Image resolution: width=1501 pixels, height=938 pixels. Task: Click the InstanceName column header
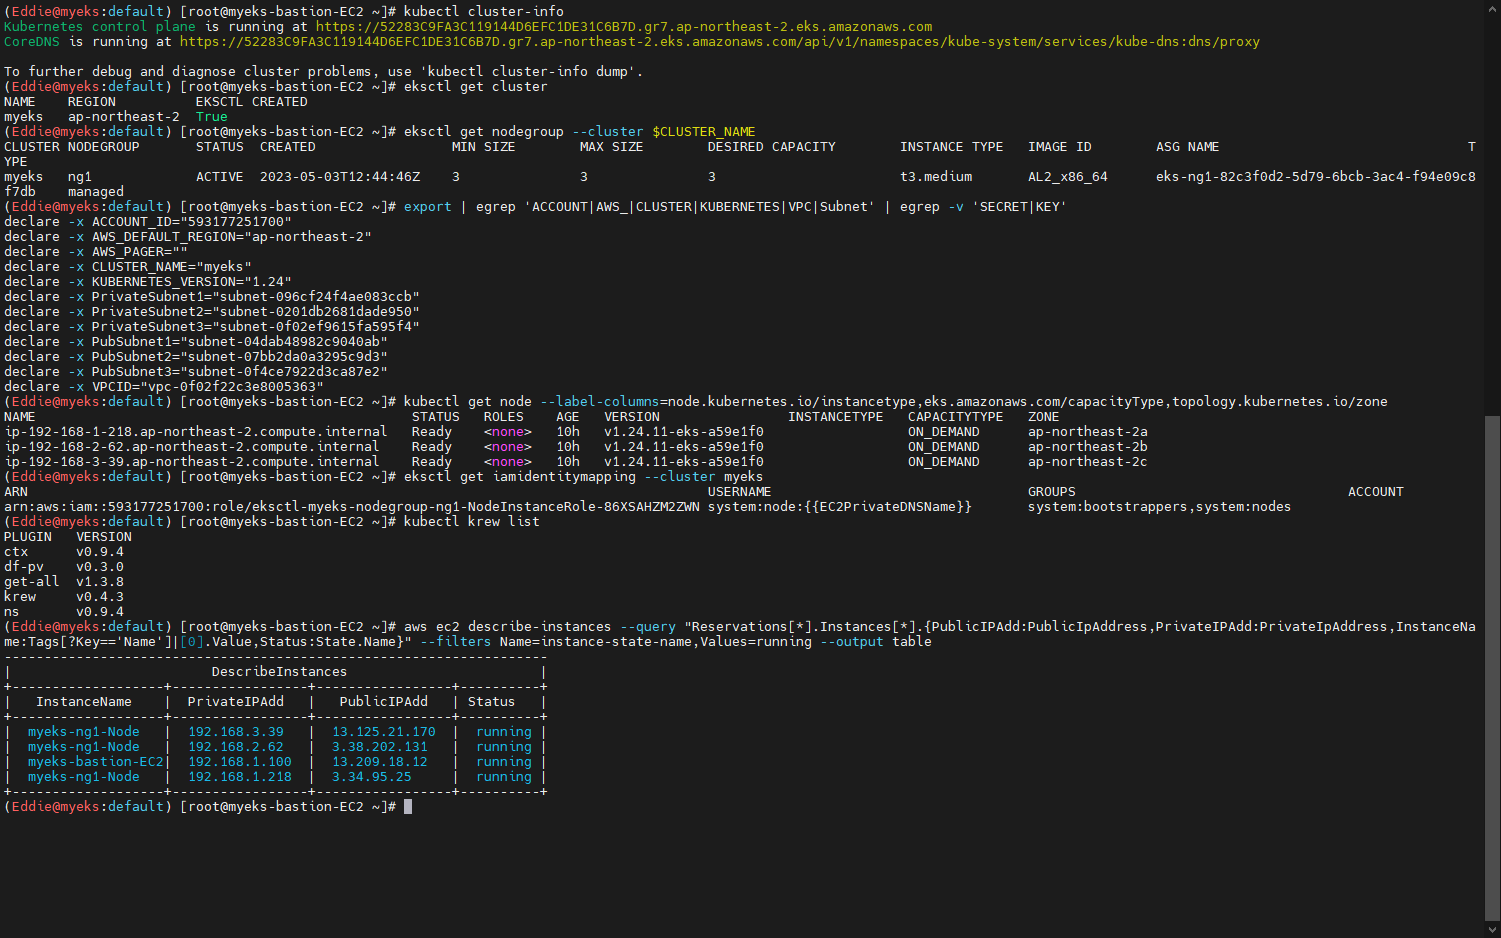pos(84,702)
